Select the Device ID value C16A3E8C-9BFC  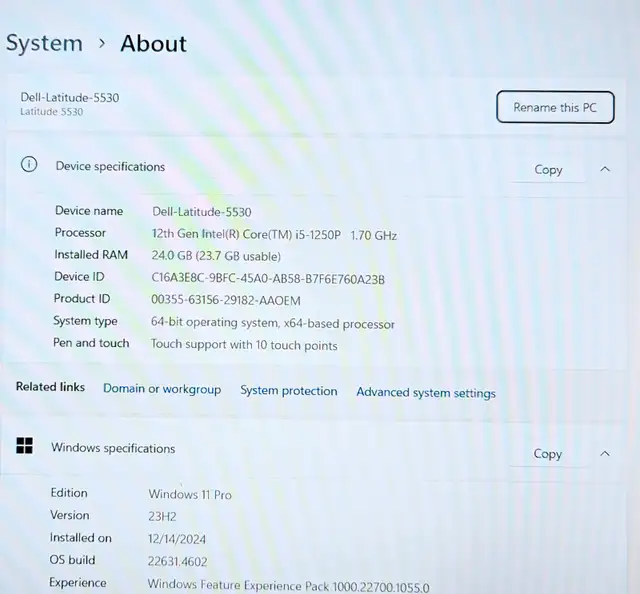click(268, 278)
